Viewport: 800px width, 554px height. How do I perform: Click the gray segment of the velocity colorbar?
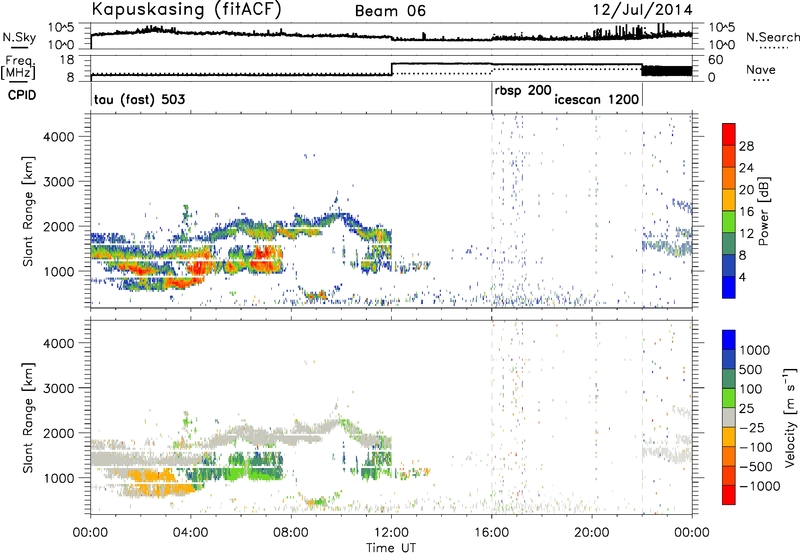729,418
